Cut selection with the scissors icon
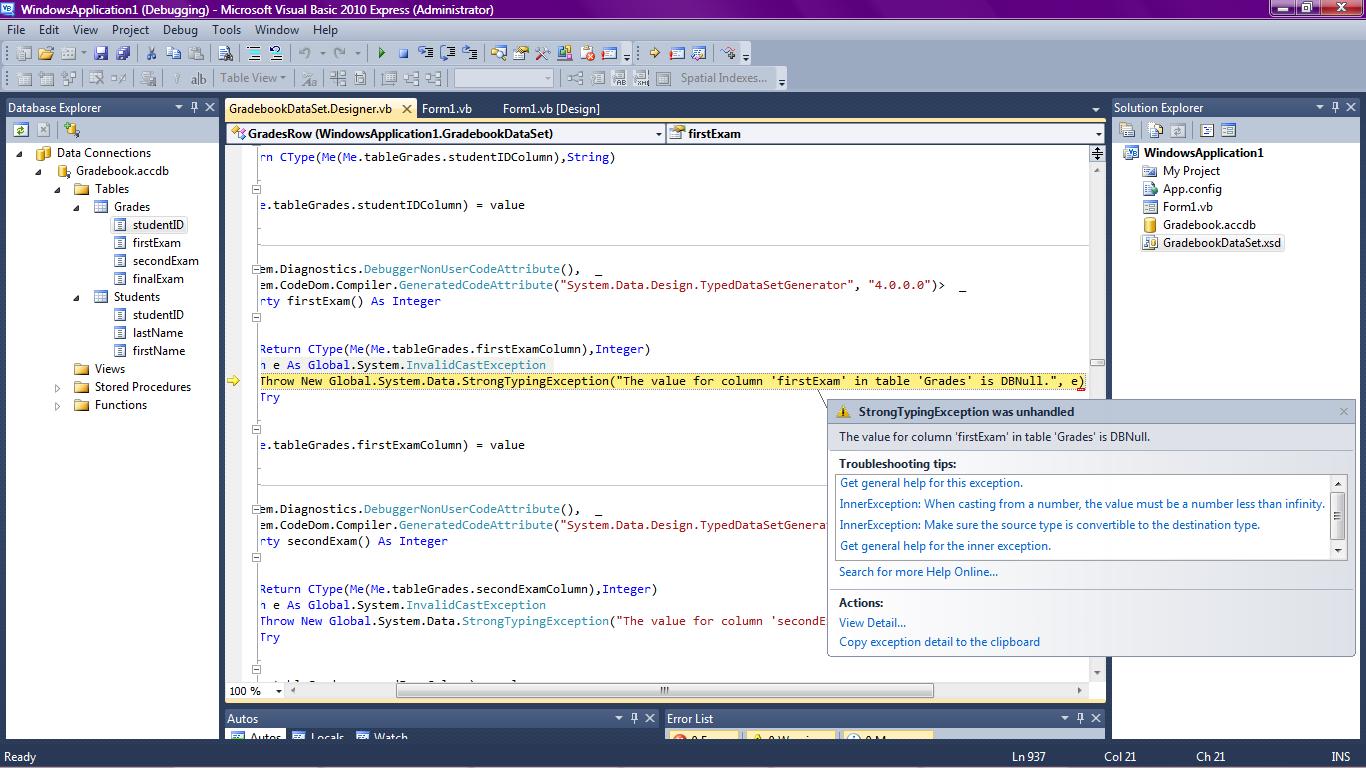 [151, 53]
